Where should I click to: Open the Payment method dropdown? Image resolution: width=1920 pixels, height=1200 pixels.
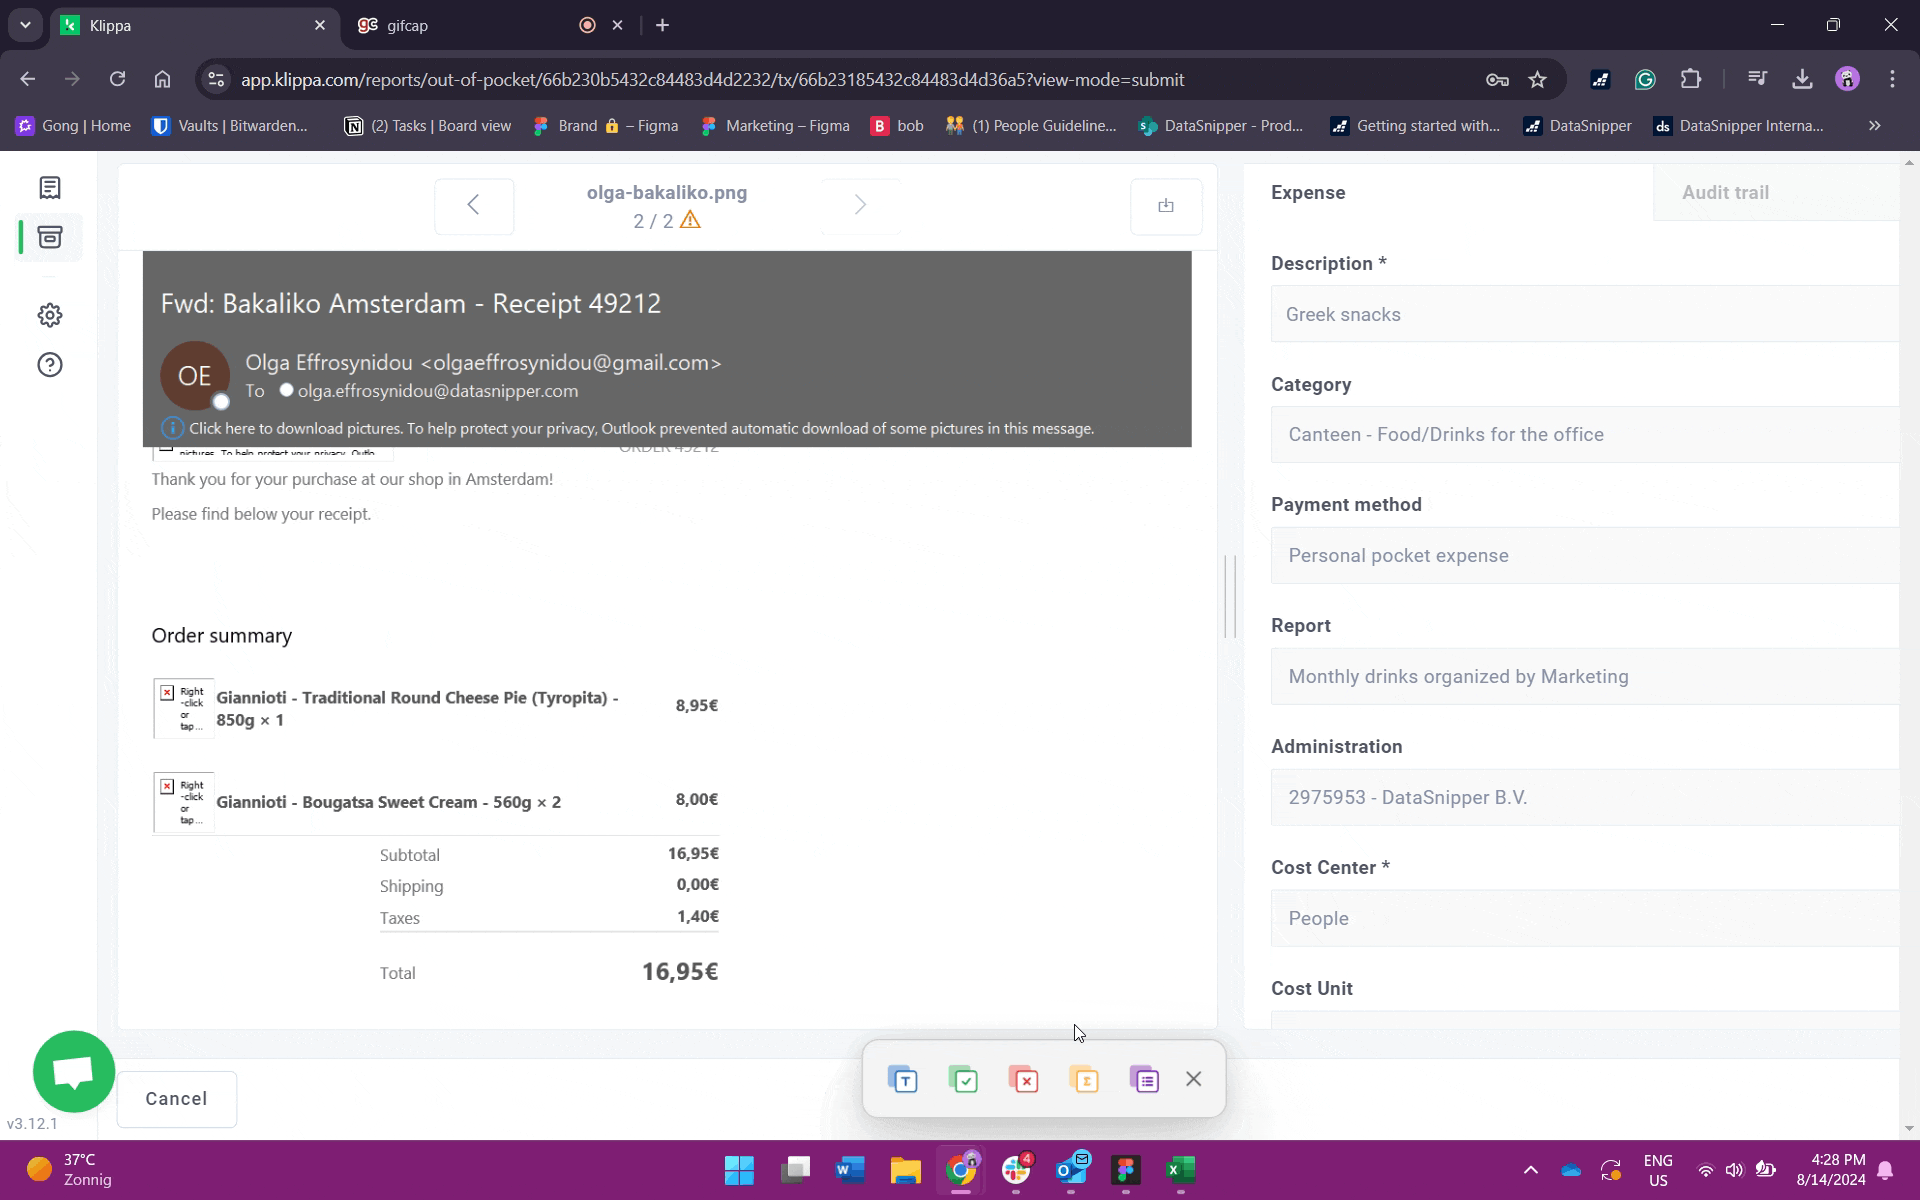[x=1585, y=556]
